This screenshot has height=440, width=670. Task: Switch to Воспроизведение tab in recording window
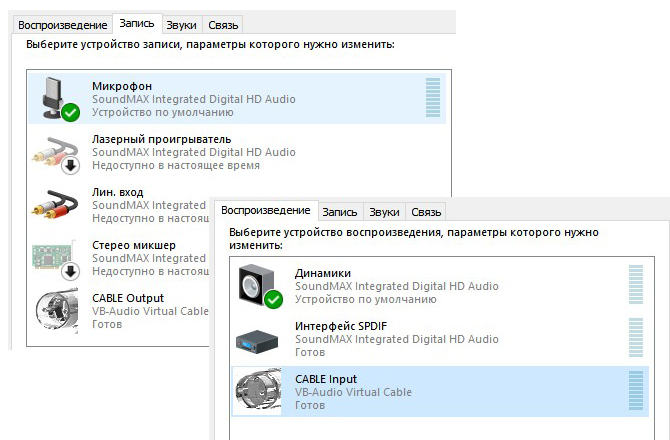click(62, 25)
